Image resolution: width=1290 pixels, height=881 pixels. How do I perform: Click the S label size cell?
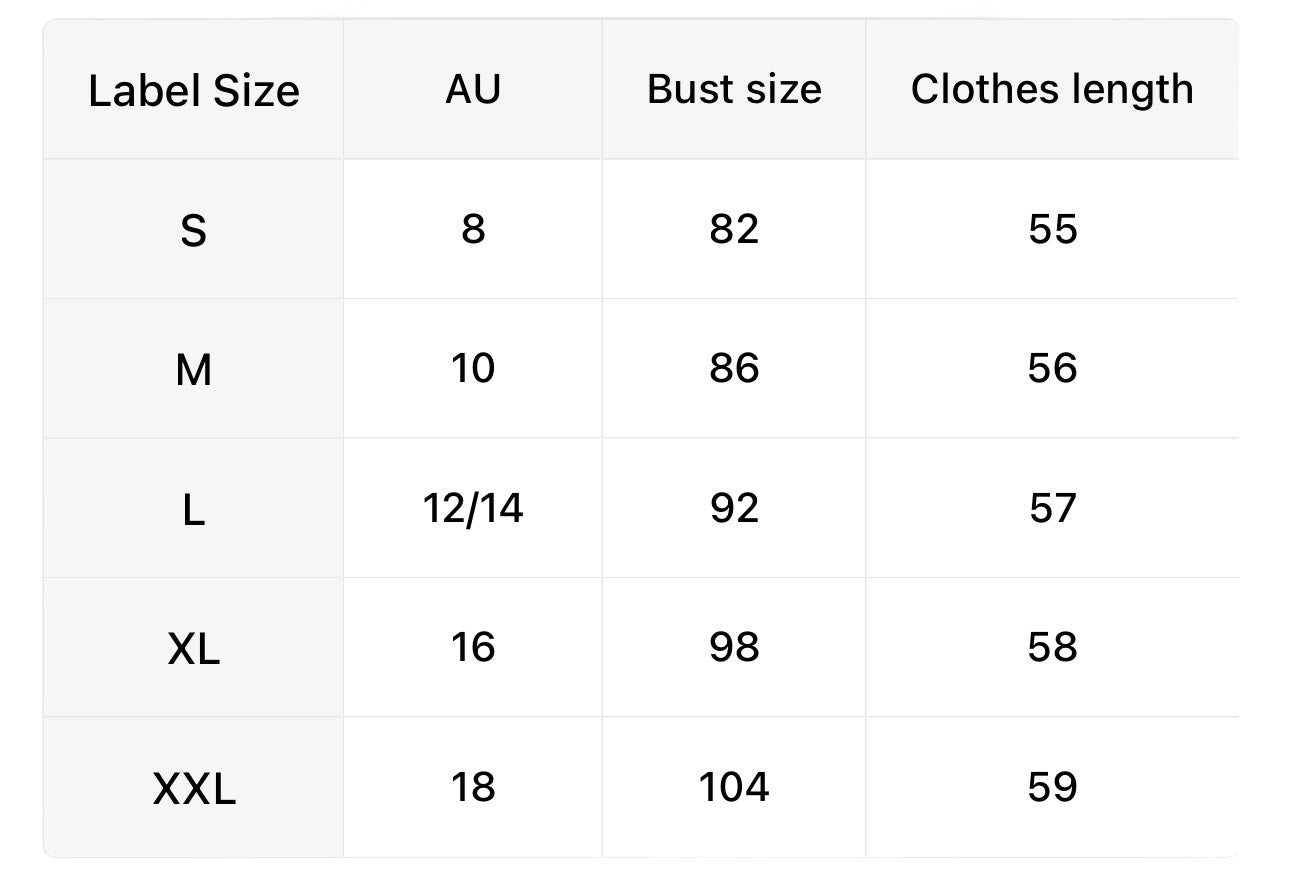[194, 229]
